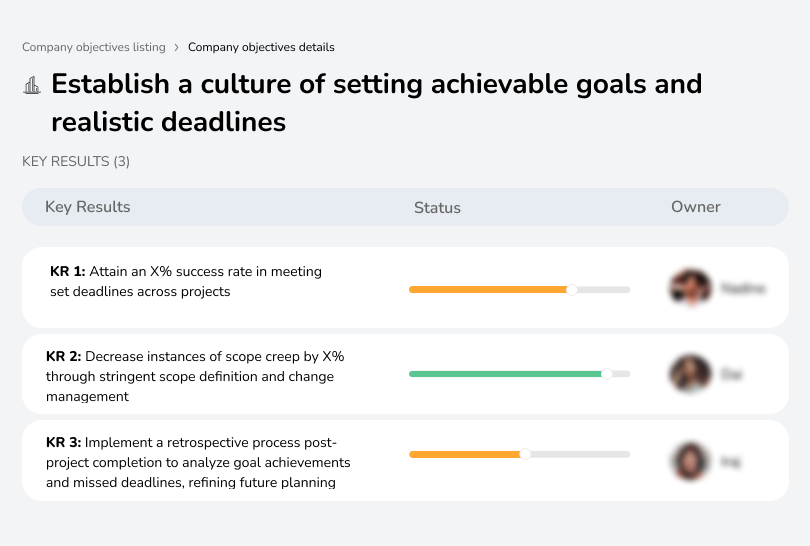Image resolution: width=810 pixels, height=546 pixels.
Task: Click KR 2 owner avatar photo
Action: (690, 374)
